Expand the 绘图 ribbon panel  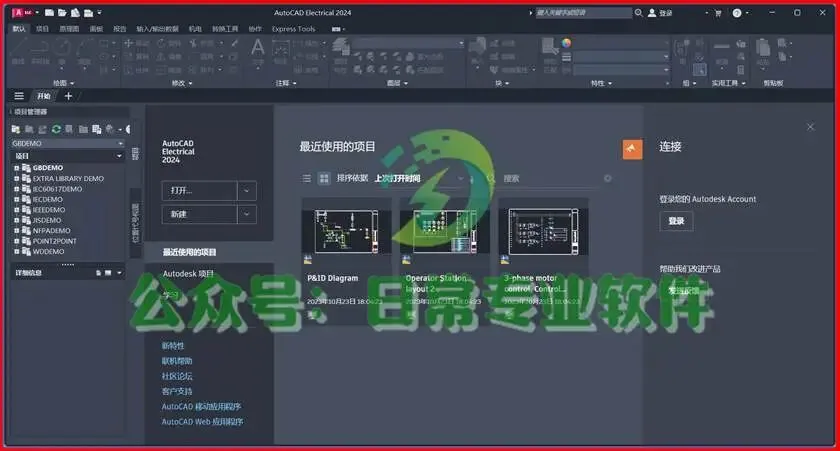[x=64, y=83]
